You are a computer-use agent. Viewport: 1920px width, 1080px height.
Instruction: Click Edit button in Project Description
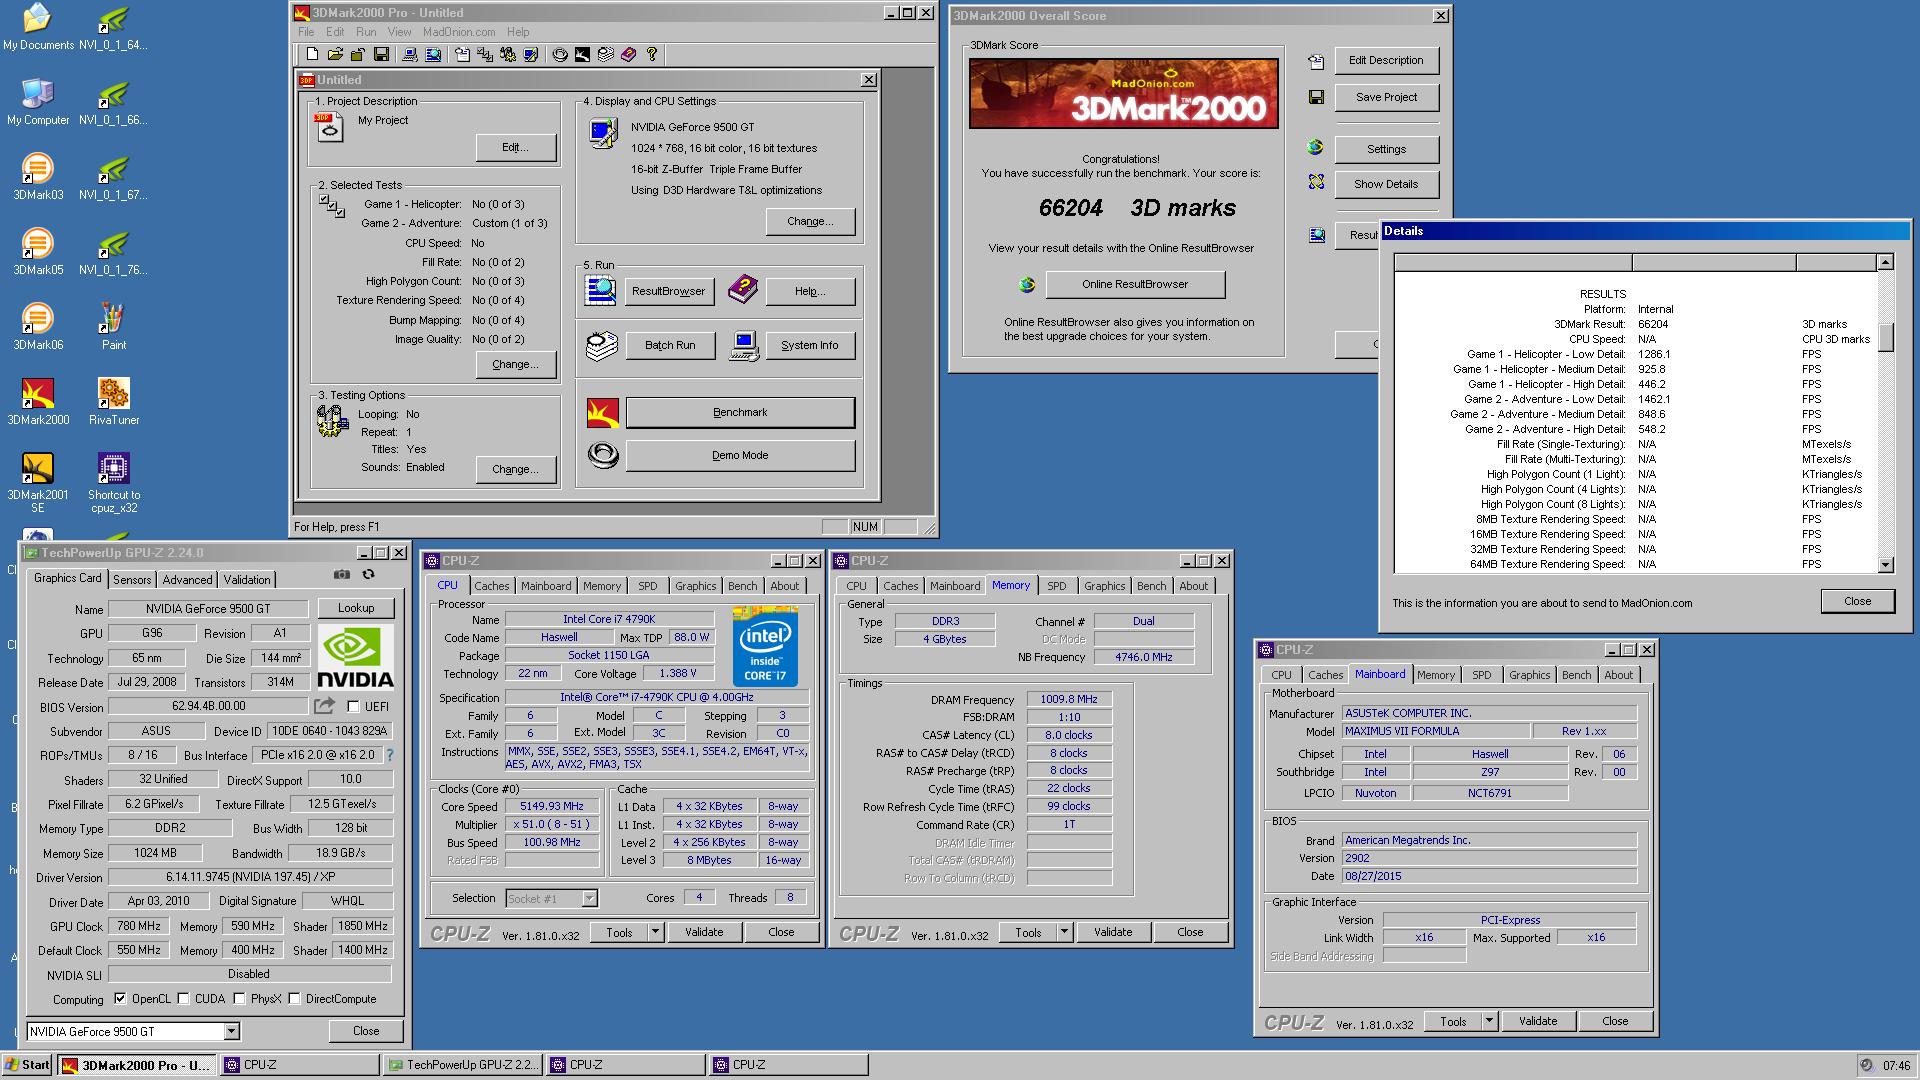[x=515, y=147]
